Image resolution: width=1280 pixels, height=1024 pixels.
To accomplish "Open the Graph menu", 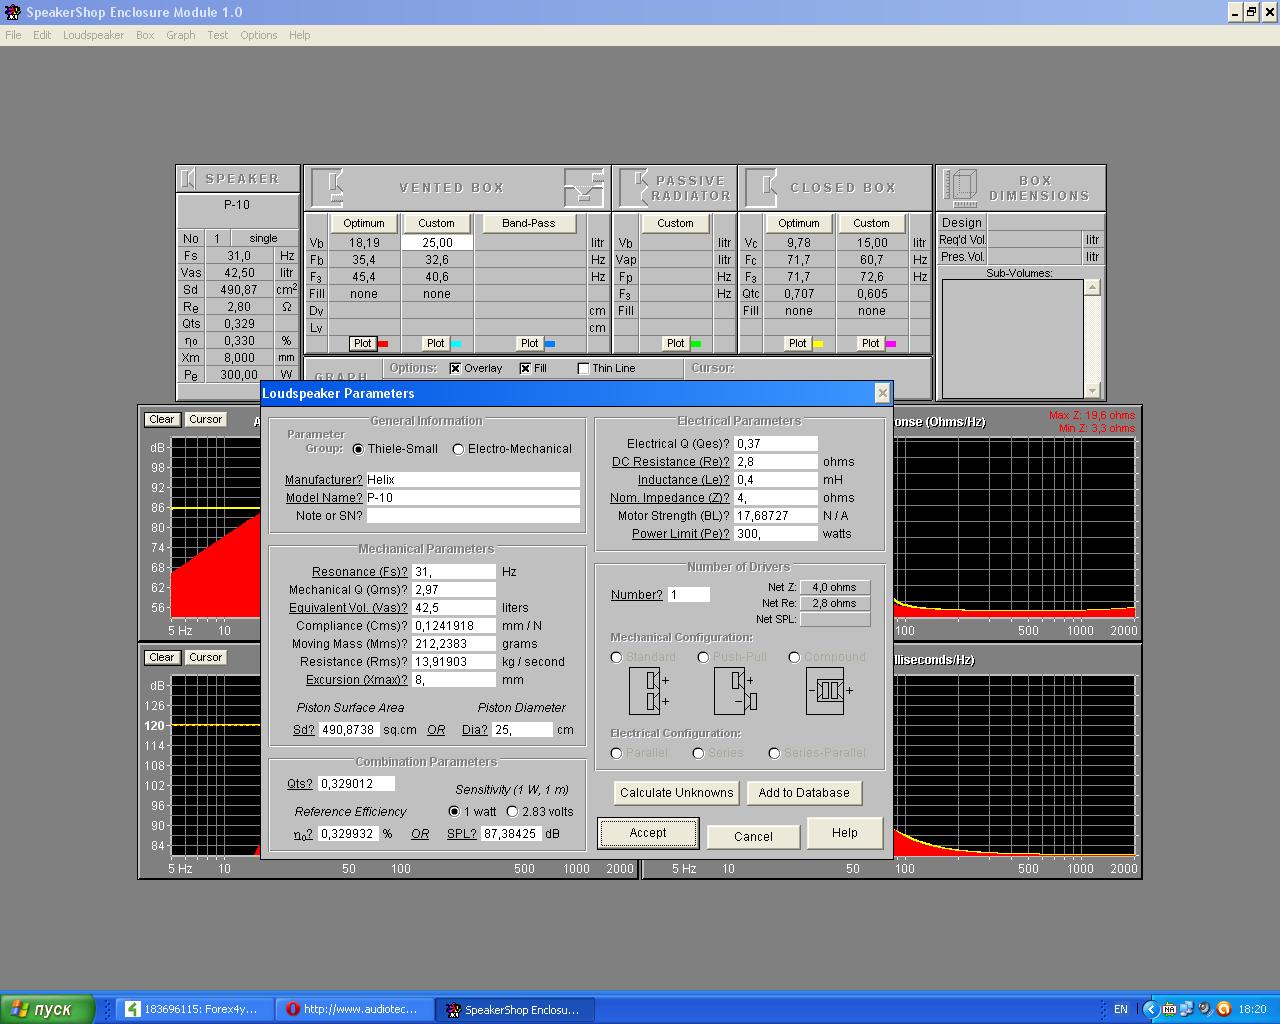I will 180,35.
